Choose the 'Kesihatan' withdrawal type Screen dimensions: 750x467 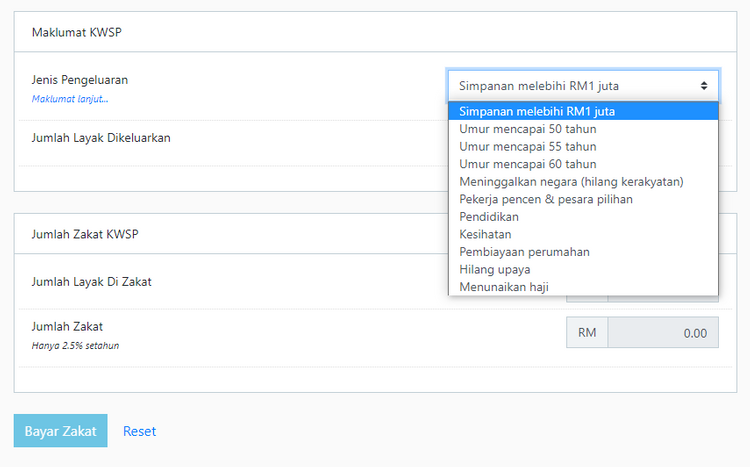(x=583, y=234)
